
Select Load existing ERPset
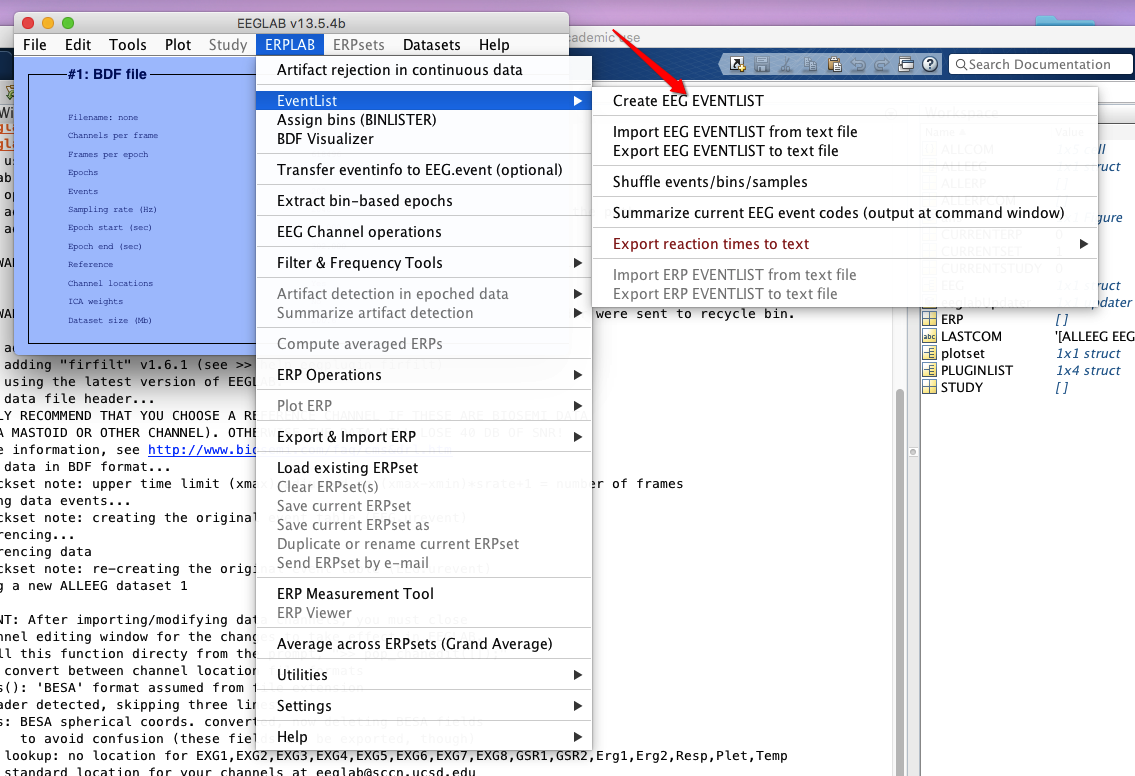[x=424, y=468]
